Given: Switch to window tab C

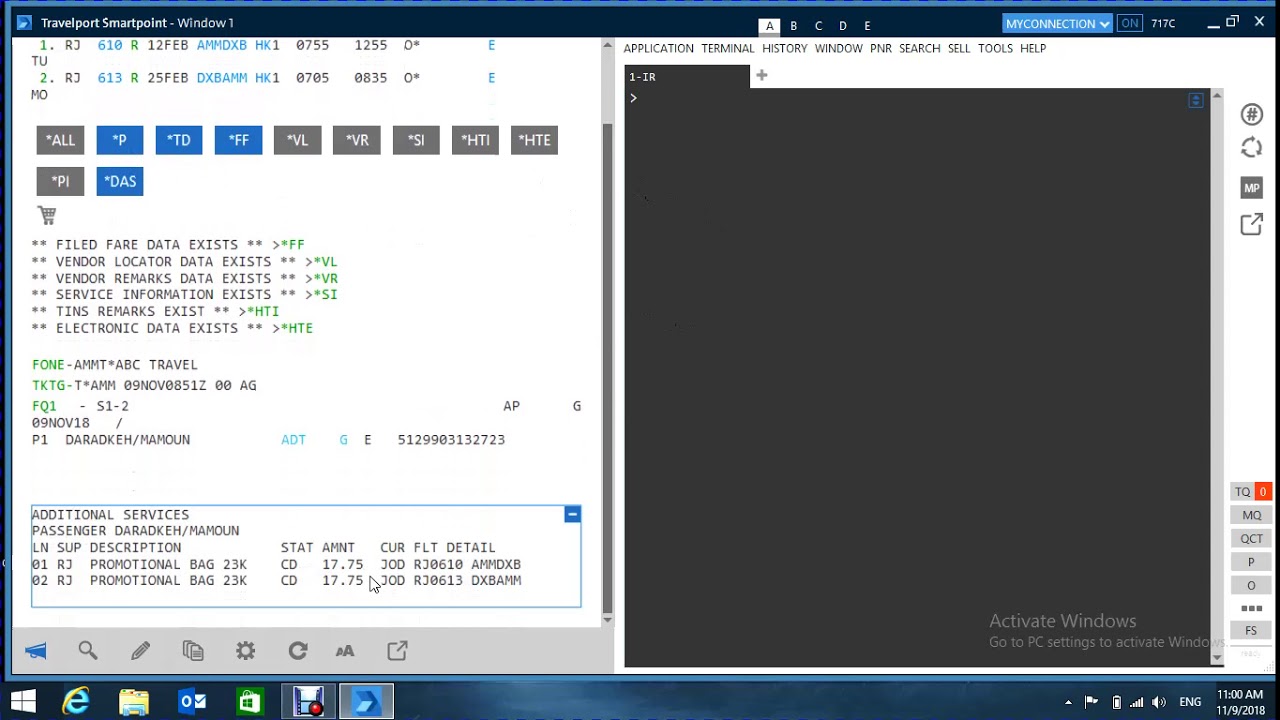Looking at the screenshot, I should 818,26.
